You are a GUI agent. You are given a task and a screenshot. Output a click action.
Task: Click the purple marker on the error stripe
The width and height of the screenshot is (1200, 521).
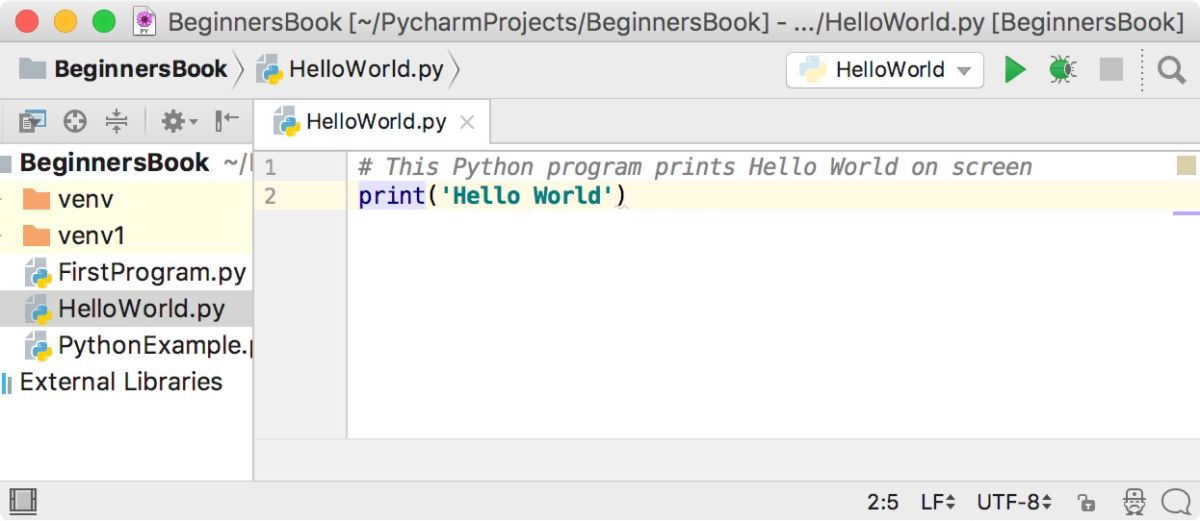pyautogui.click(x=1186, y=213)
